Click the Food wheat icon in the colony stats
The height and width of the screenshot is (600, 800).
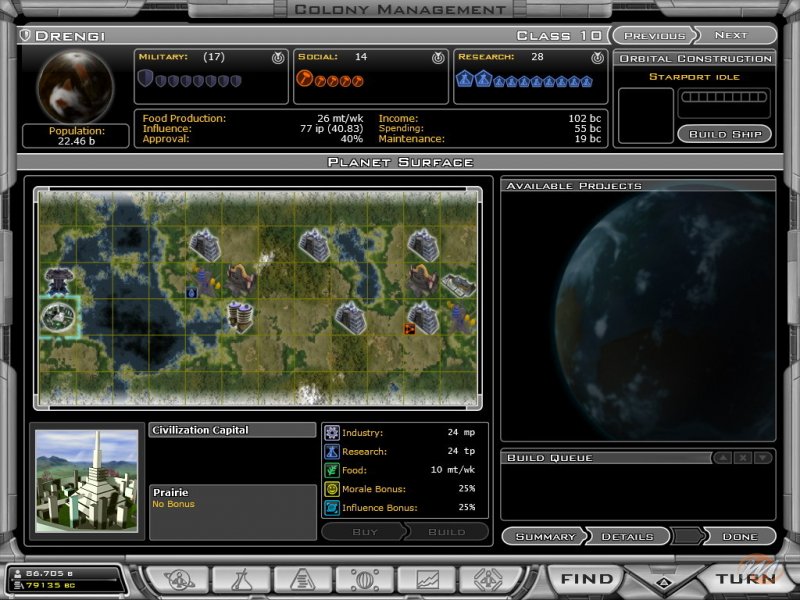pyautogui.click(x=330, y=472)
